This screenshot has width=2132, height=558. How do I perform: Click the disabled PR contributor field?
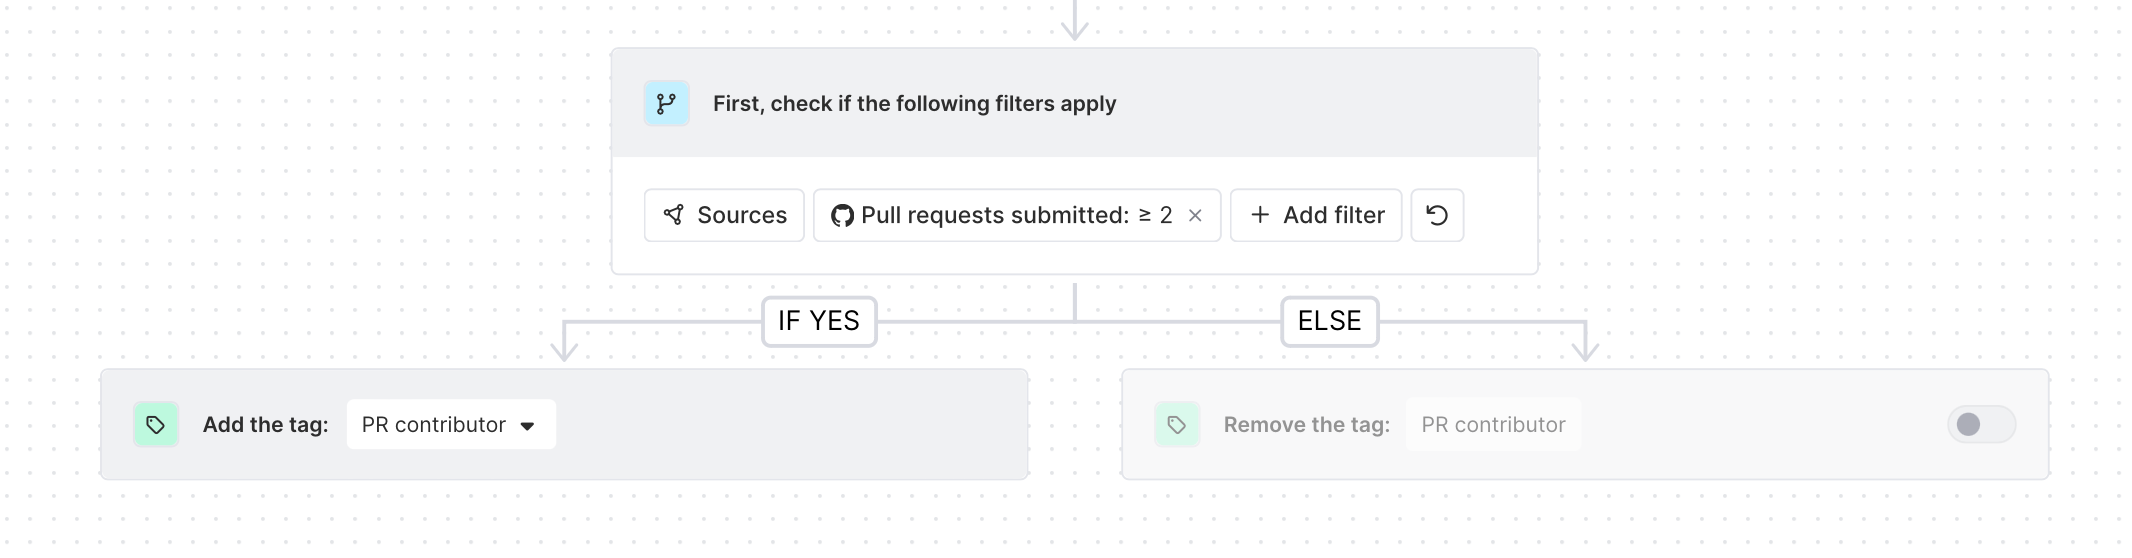tap(1493, 425)
